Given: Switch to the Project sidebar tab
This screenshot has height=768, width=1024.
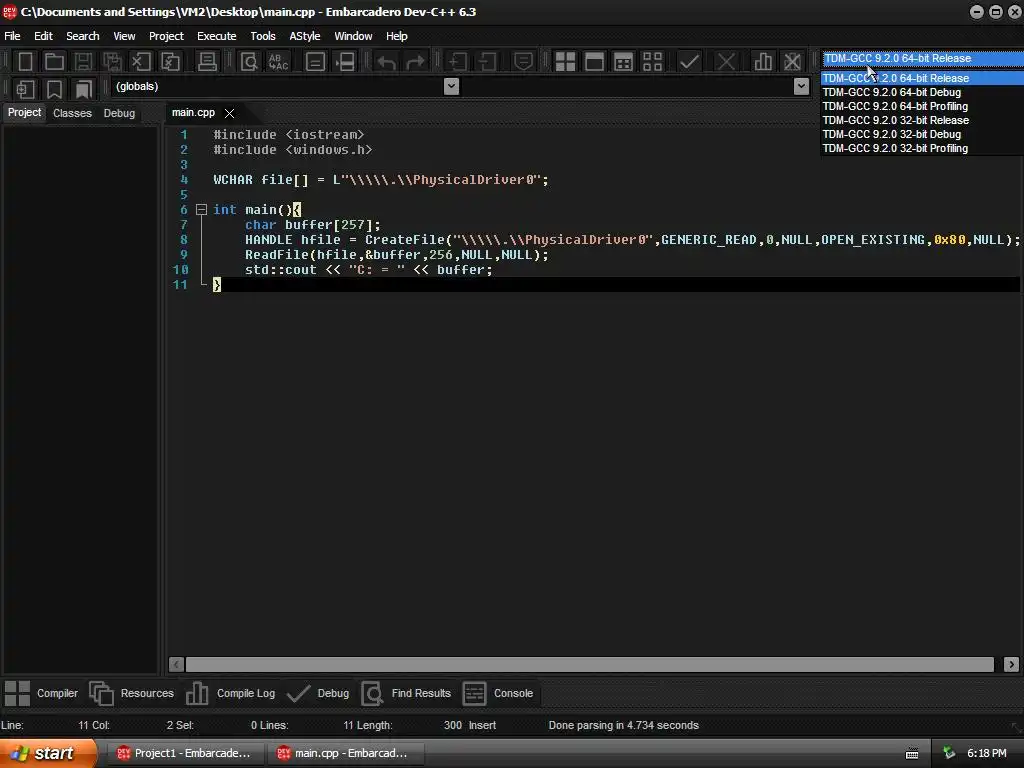Looking at the screenshot, I should coord(24,112).
